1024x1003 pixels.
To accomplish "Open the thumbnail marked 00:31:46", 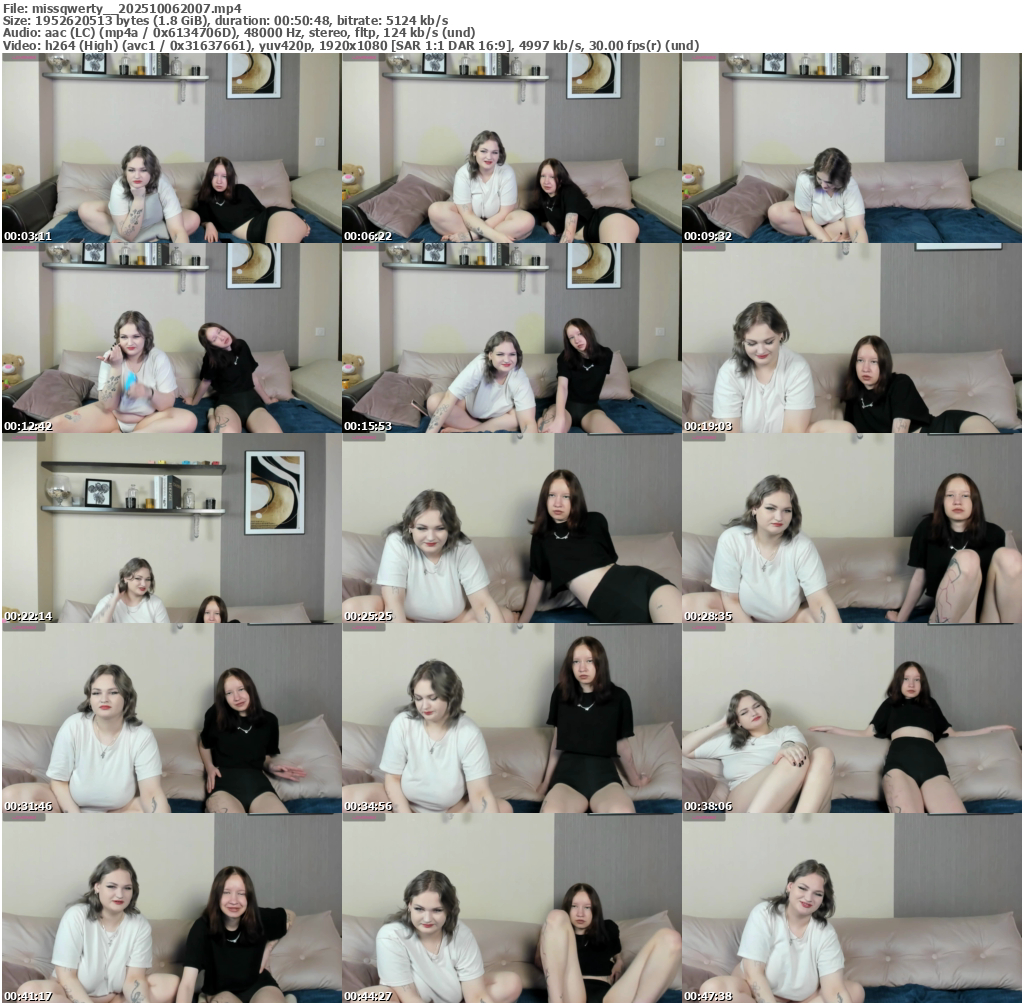I will (x=171, y=718).
